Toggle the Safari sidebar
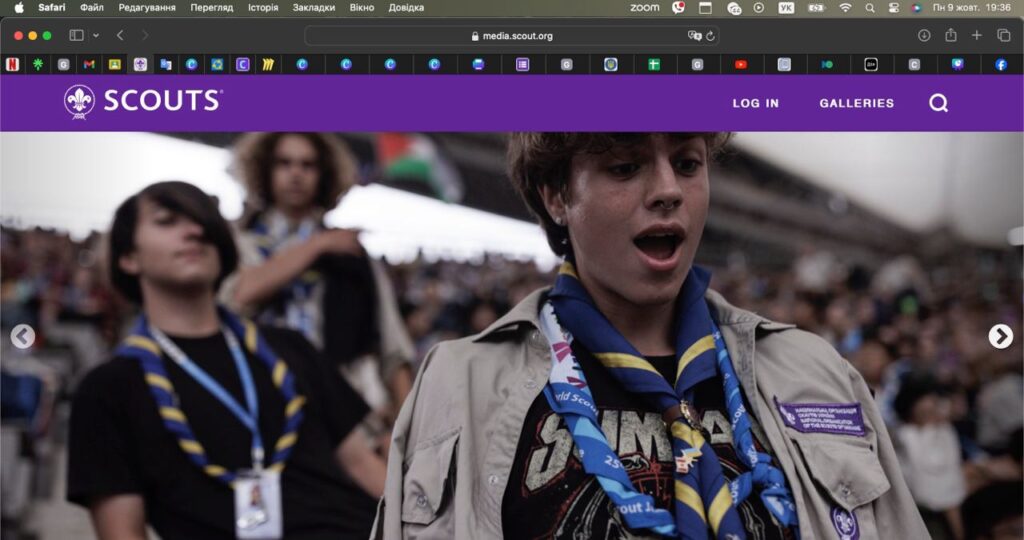The height and width of the screenshot is (540, 1024). (x=76, y=35)
